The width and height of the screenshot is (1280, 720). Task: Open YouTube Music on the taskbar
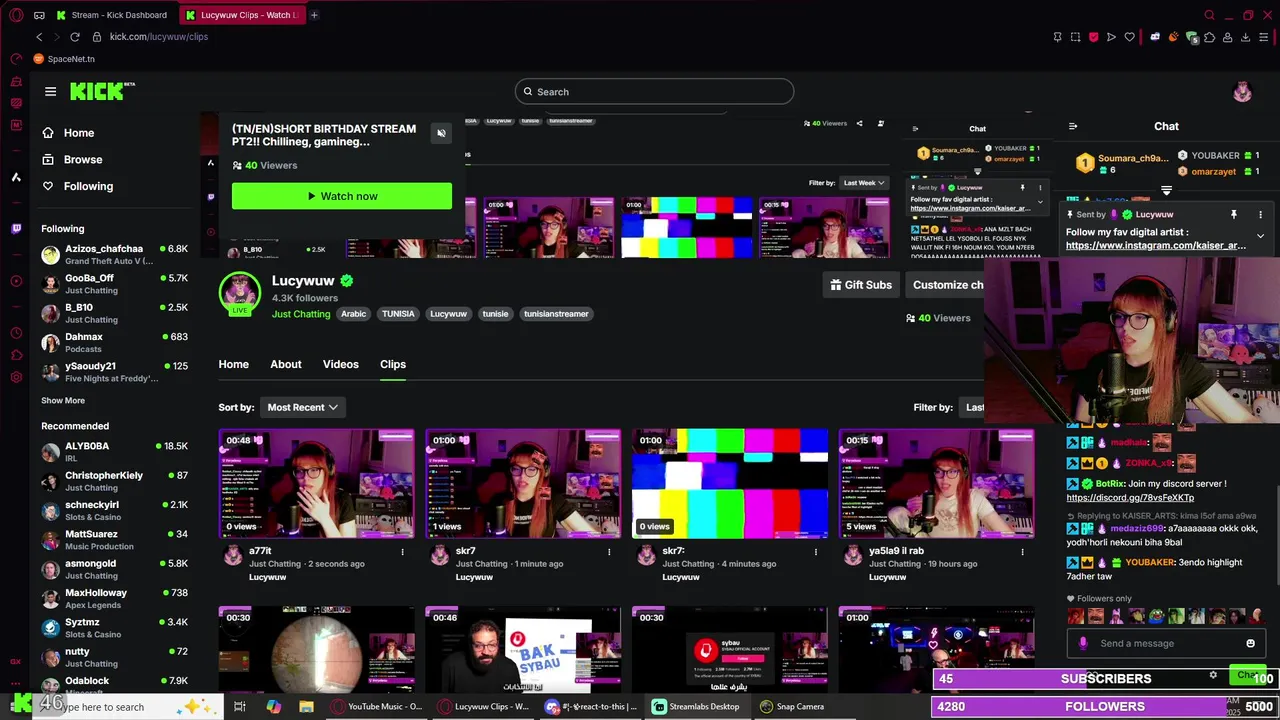click(378, 706)
